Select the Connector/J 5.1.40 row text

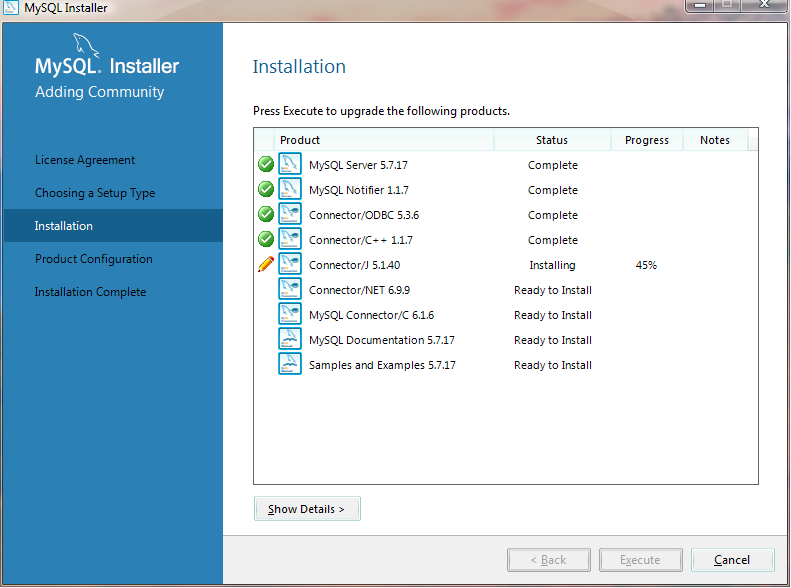click(354, 265)
